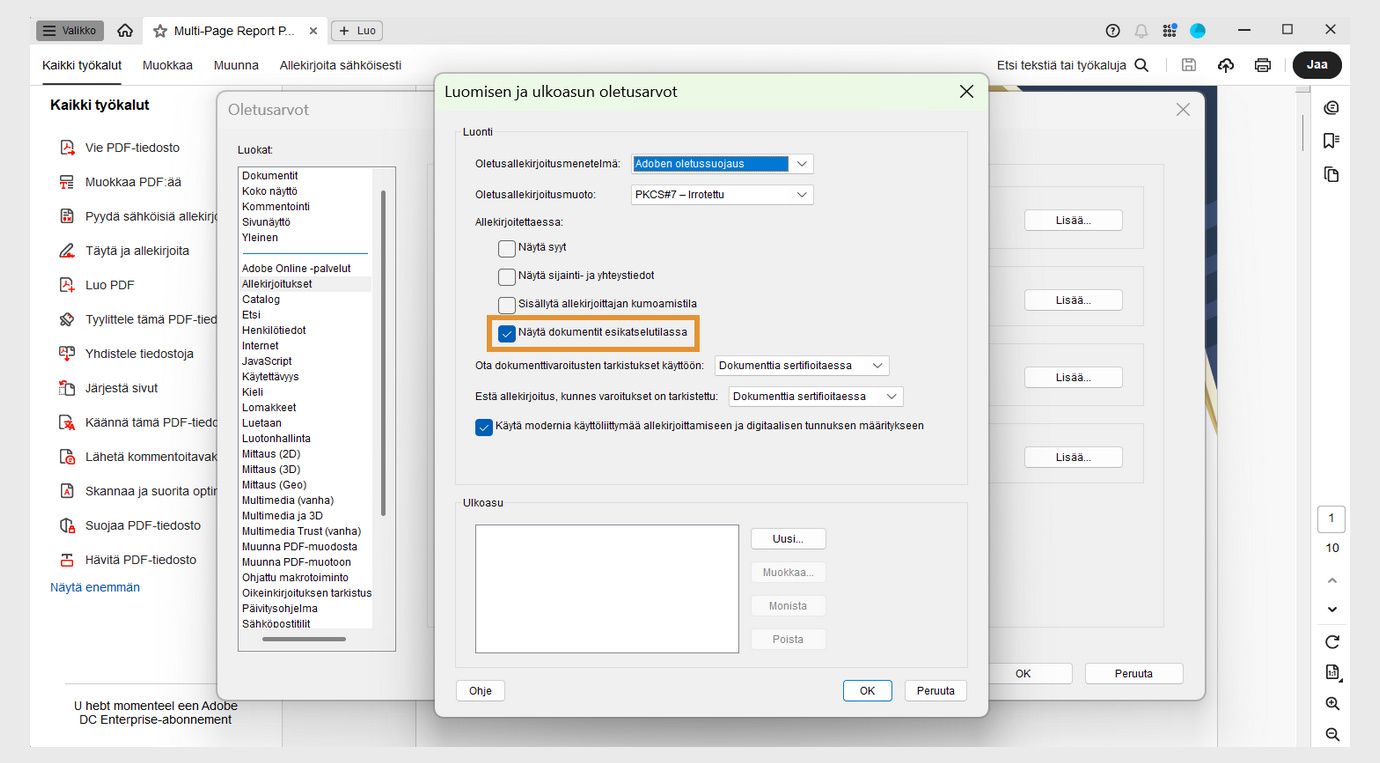Viewport: 1380px width, 763px height.
Task: Click Näytä enemmän link
Action: click(x=95, y=588)
